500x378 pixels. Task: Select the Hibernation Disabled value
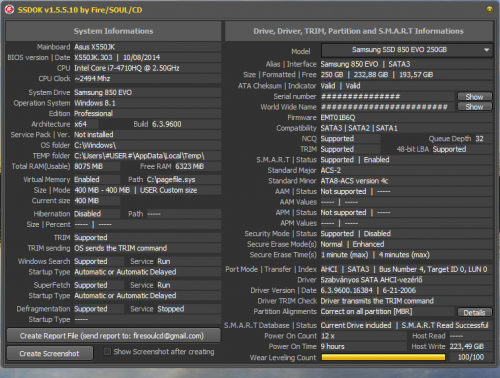(x=87, y=214)
